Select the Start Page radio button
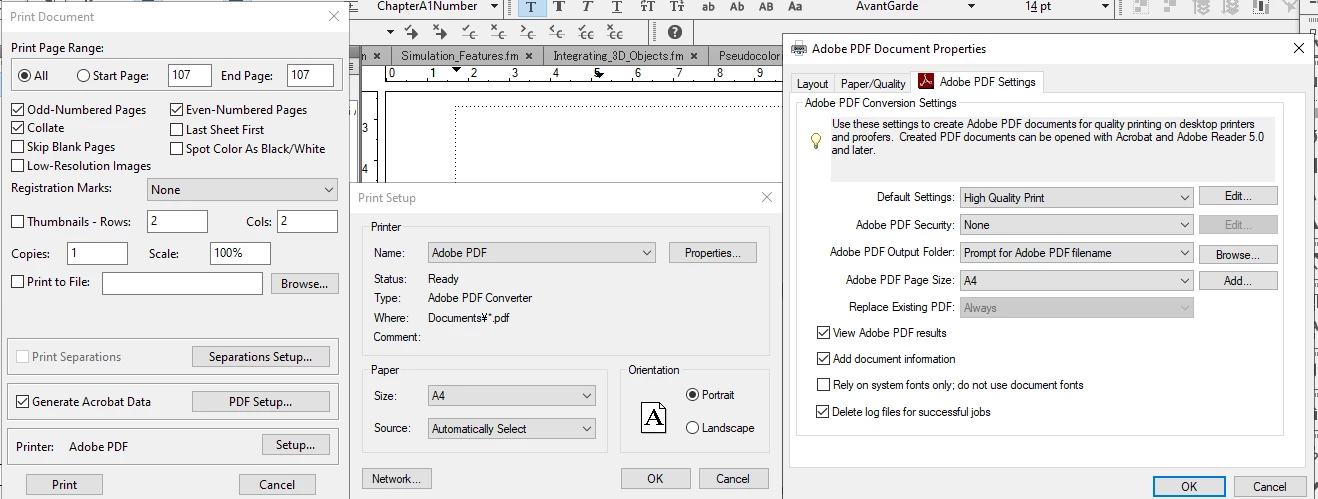This screenshot has height=499, width=1318. point(83,76)
